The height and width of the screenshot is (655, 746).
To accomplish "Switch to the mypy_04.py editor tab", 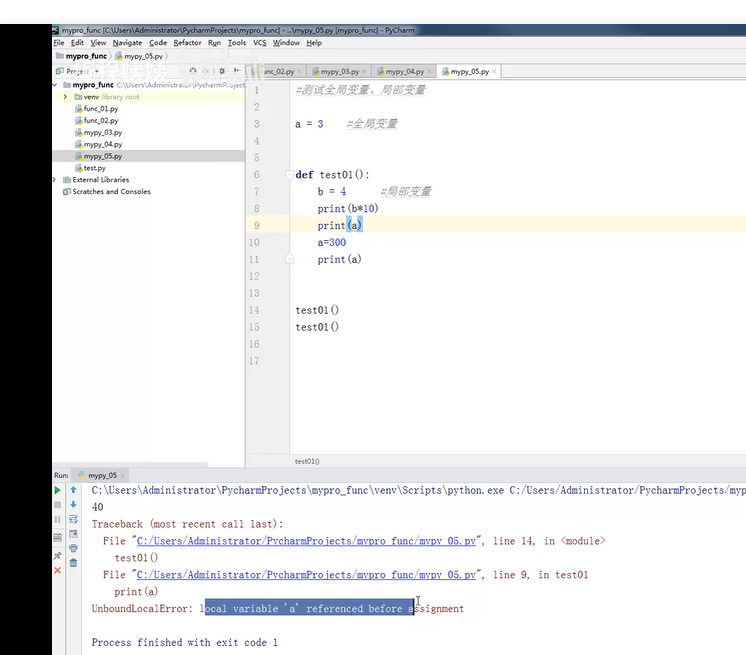I will 404,71.
